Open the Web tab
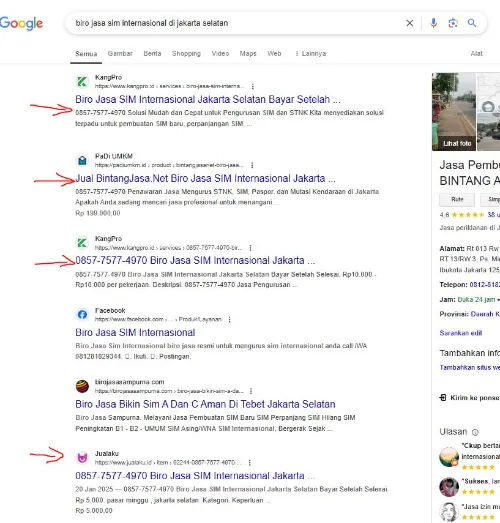This screenshot has width=500, height=523. coord(274,53)
